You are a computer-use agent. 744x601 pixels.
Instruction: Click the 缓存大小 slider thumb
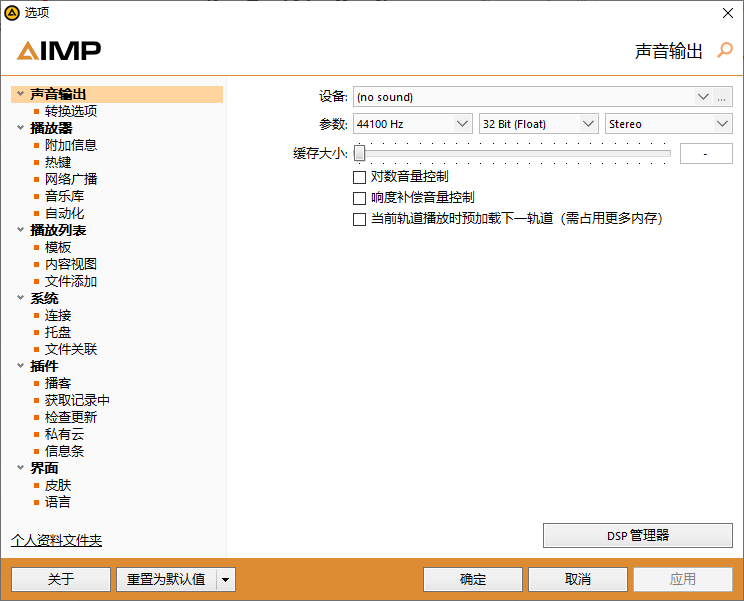pos(359,153)
